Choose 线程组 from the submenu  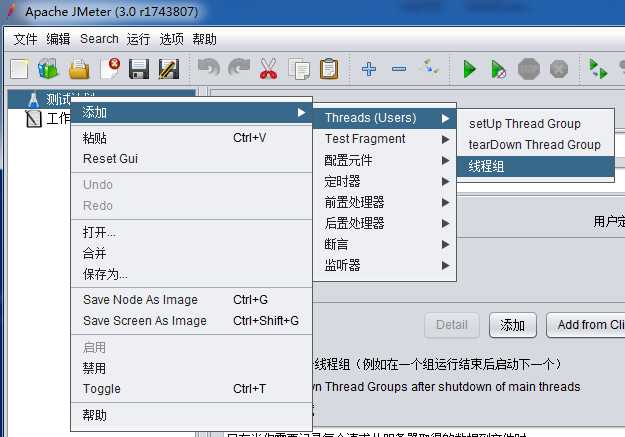[x=535, y=166]
